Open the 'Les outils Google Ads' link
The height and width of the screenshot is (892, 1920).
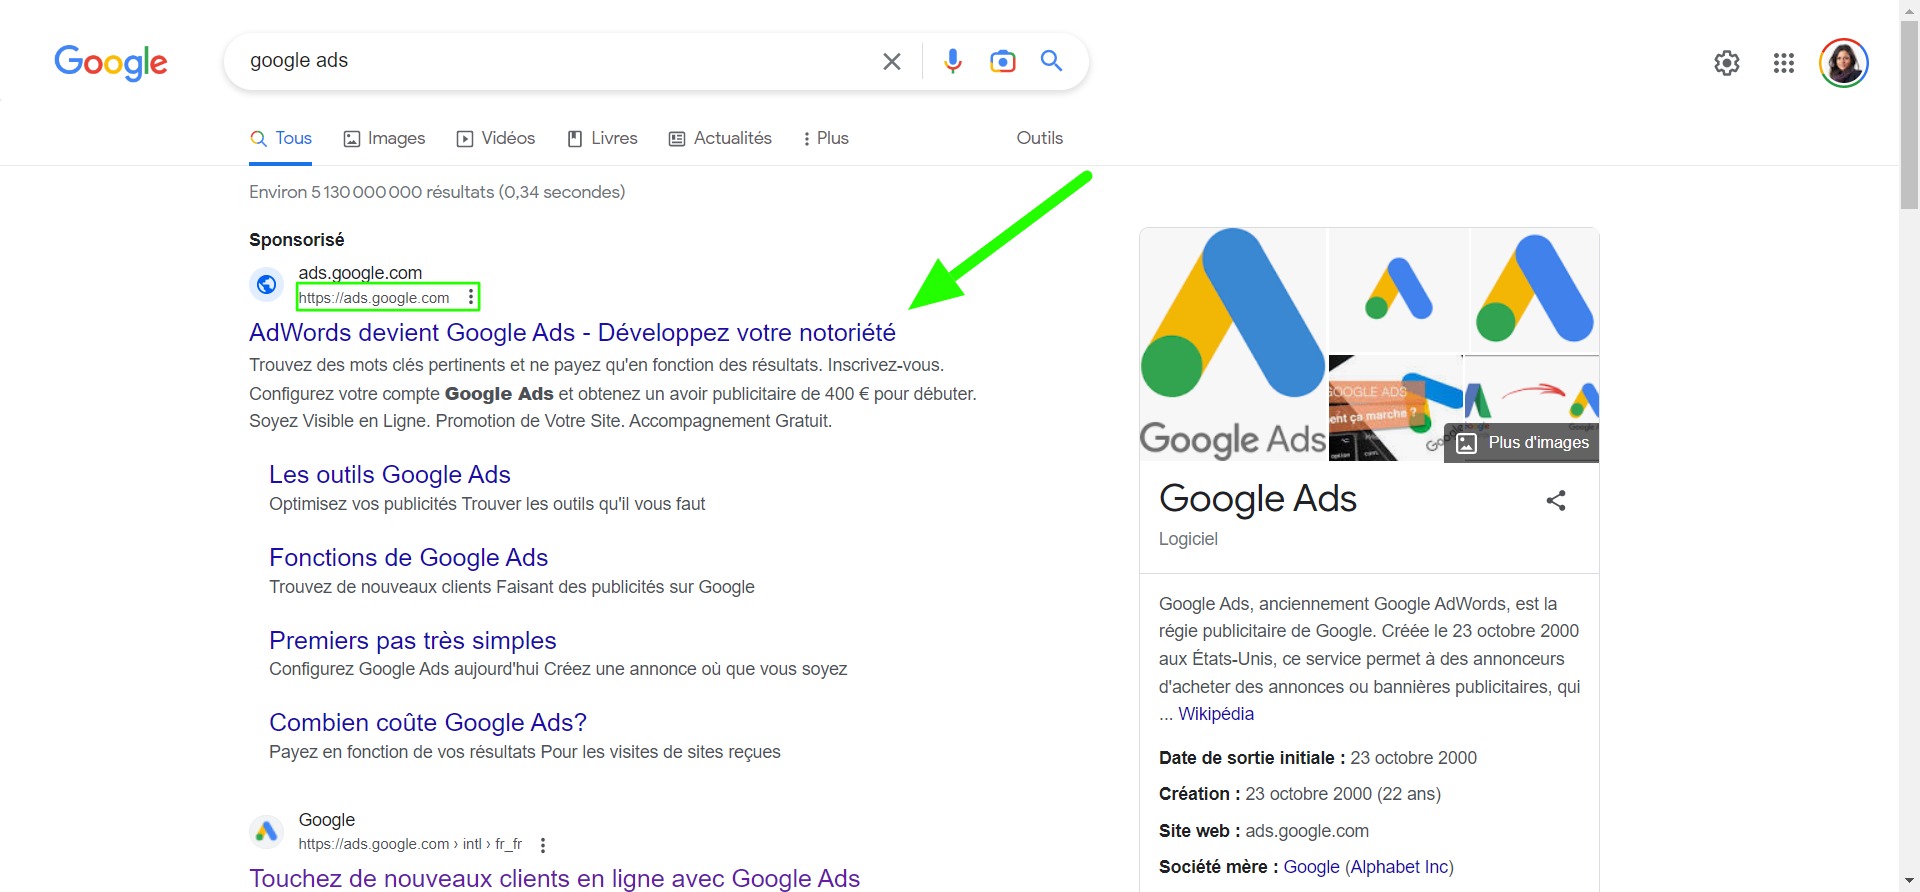click(x=389, y=475)
